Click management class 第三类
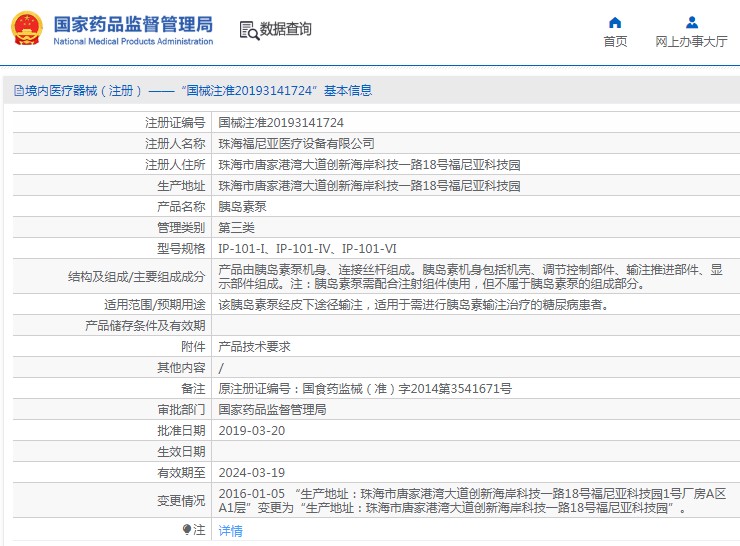Screen dimensions: 740x546 point(236,227)
